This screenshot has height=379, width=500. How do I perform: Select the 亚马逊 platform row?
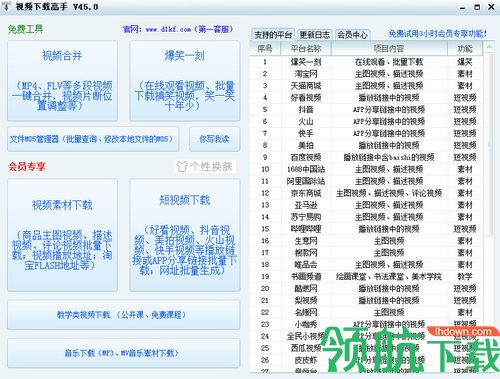366,205
